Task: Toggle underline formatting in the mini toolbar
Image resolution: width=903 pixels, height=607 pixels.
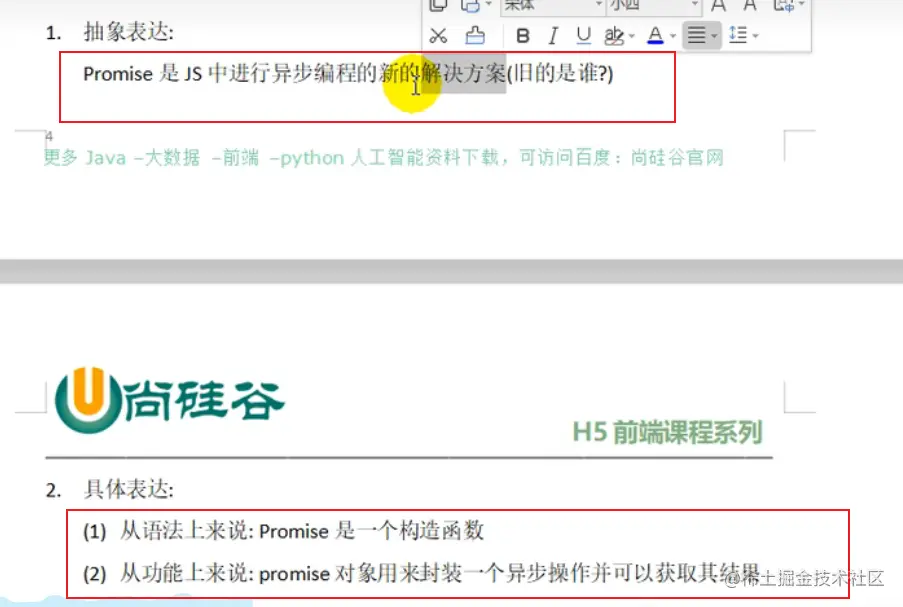Action: [x=583, y=36]
